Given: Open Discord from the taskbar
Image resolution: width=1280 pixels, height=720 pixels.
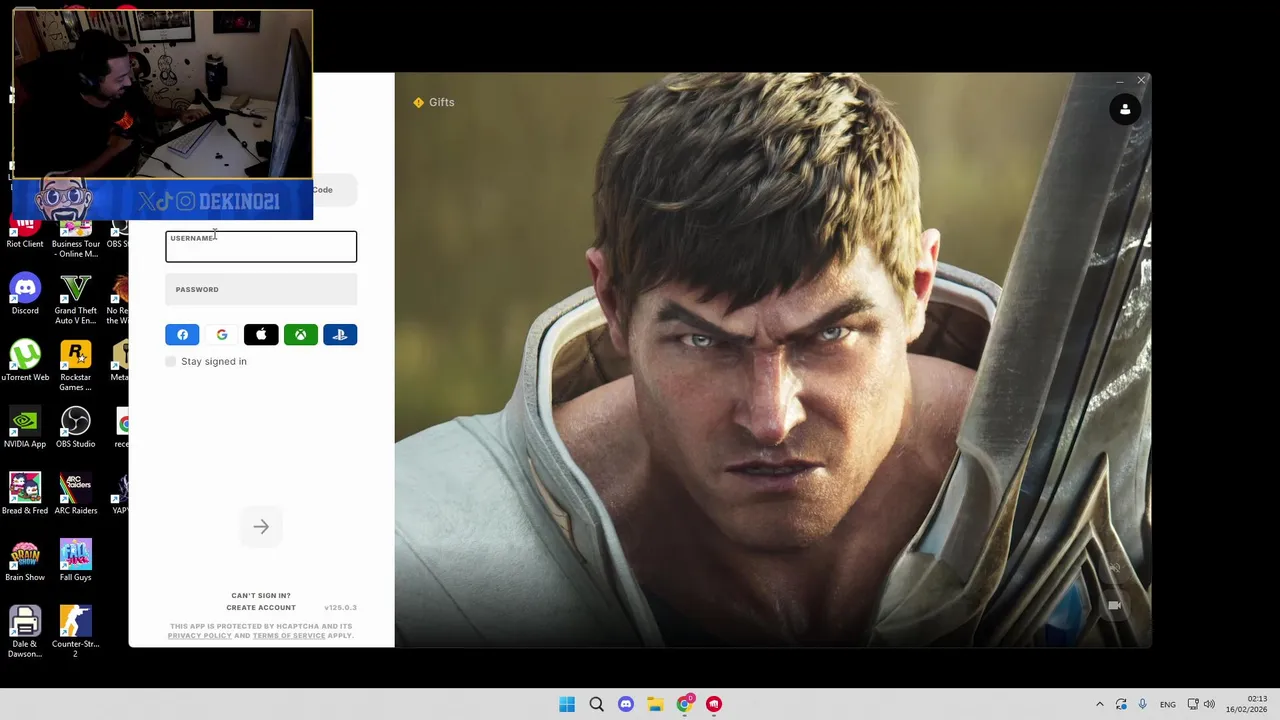Looking at the screenshot, I should (x=626, y=704).
